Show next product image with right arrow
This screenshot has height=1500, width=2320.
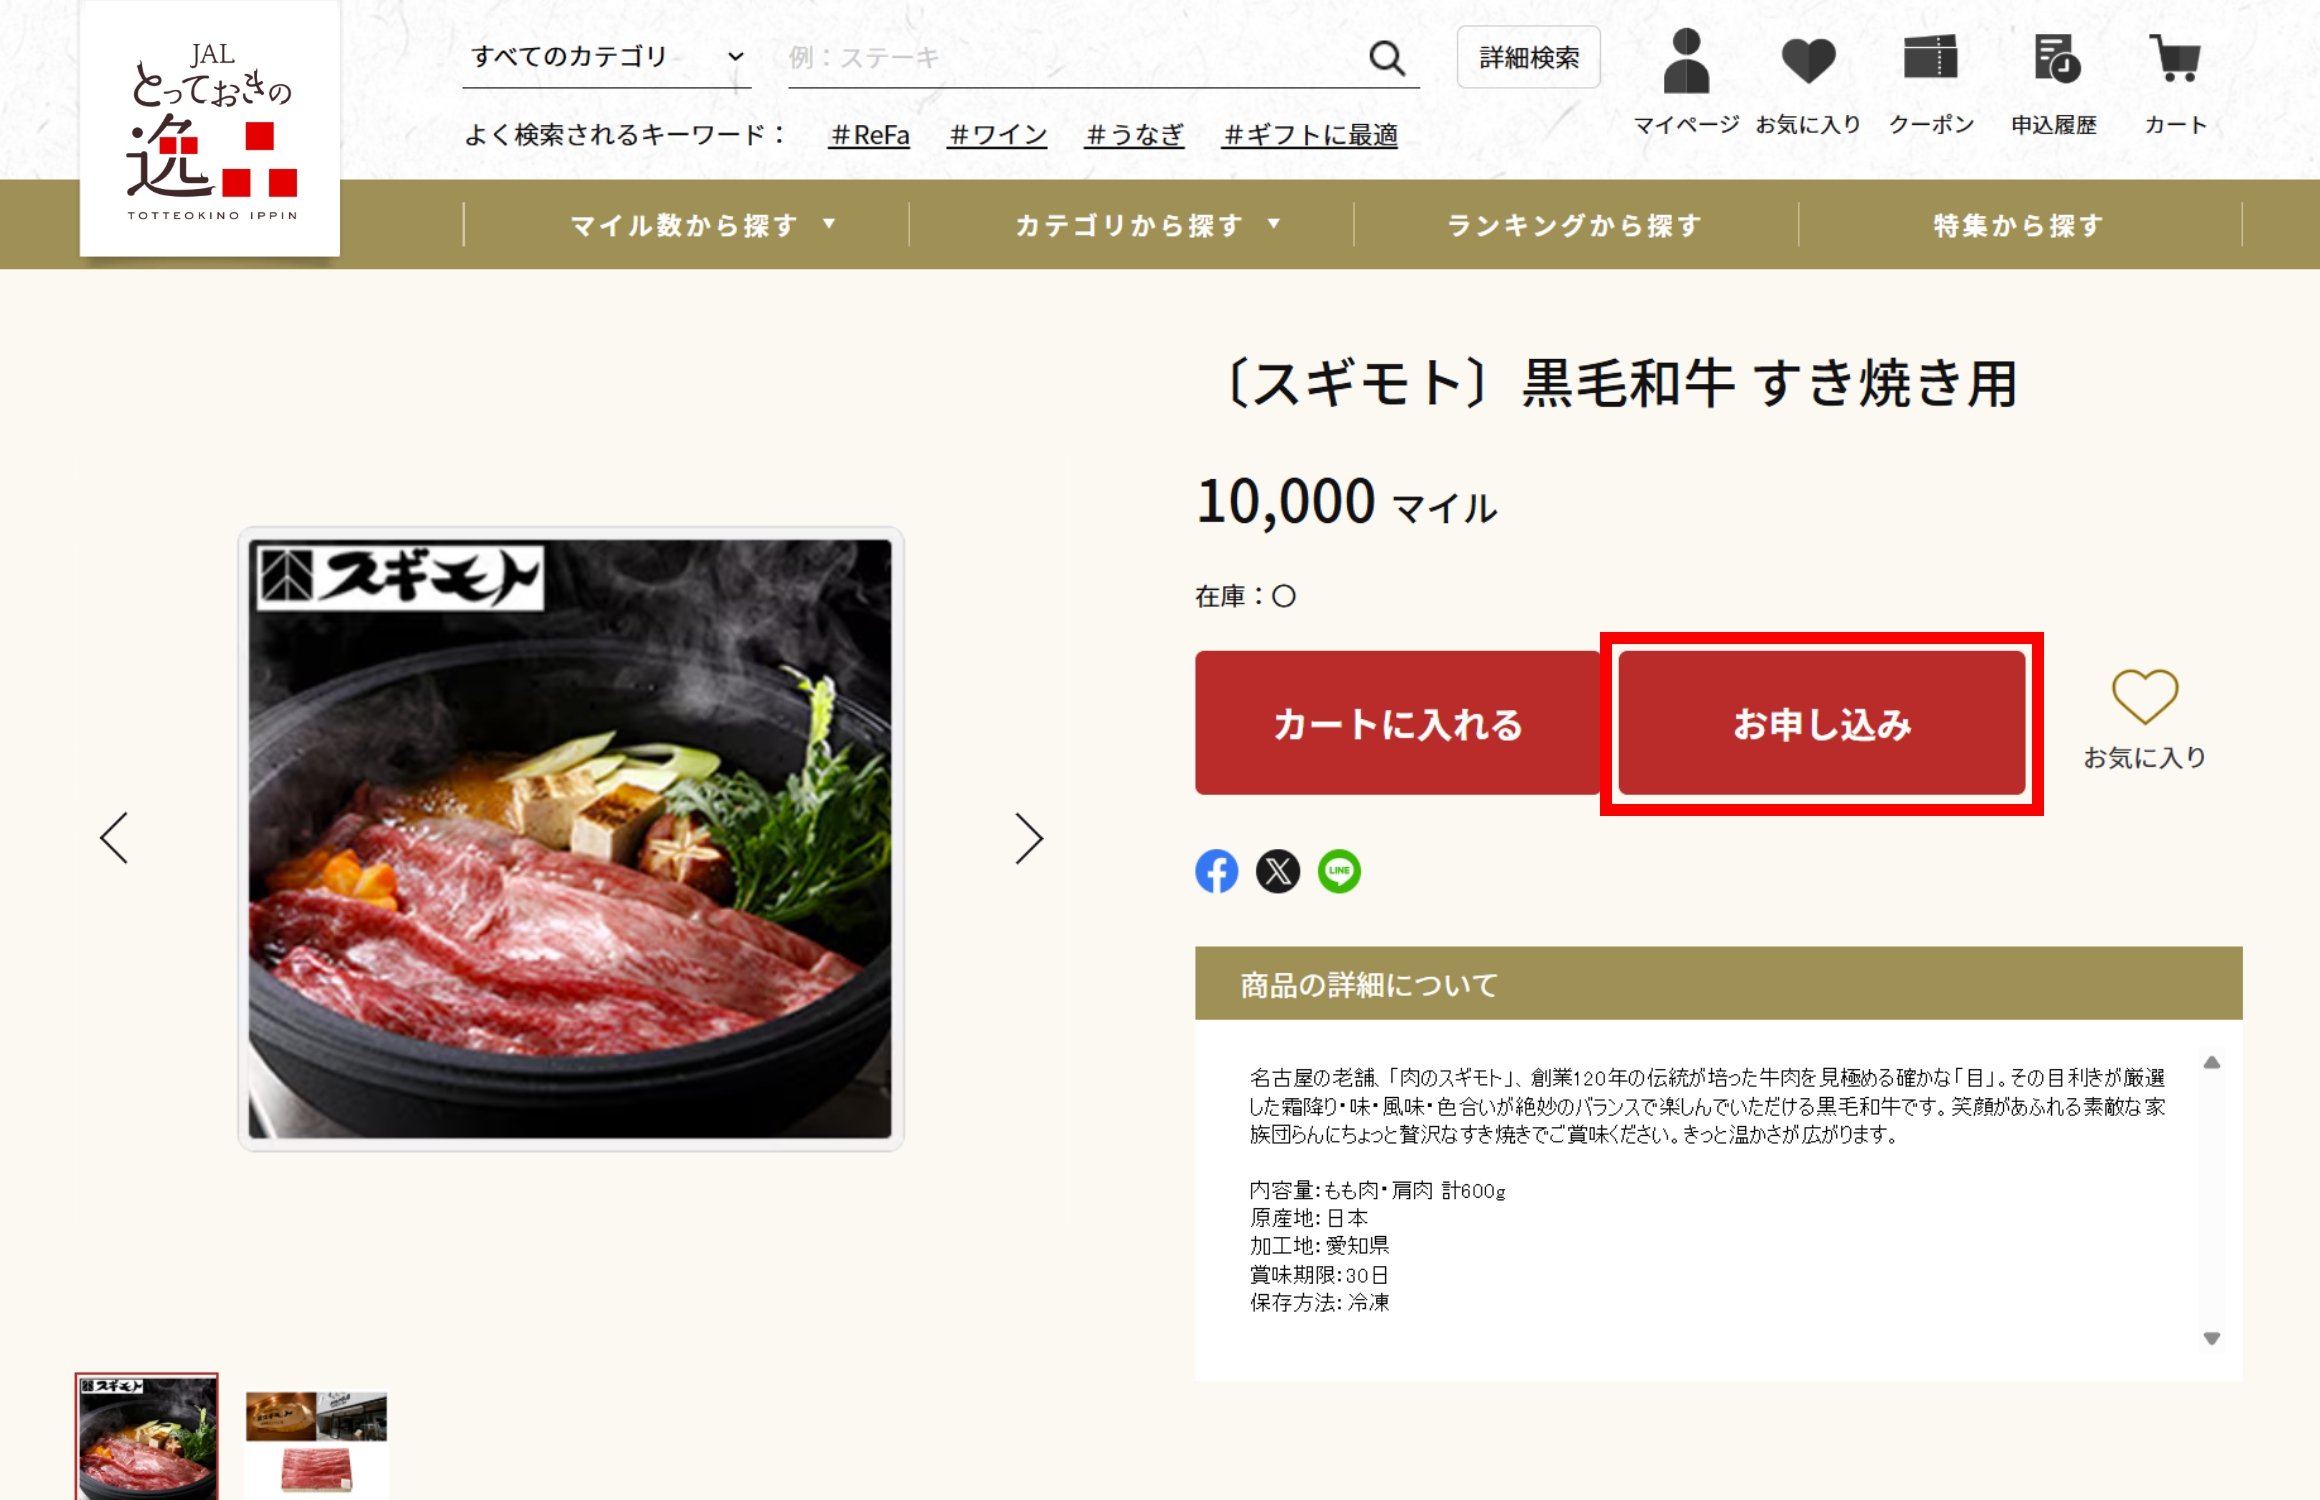[x=1029, y=838]
